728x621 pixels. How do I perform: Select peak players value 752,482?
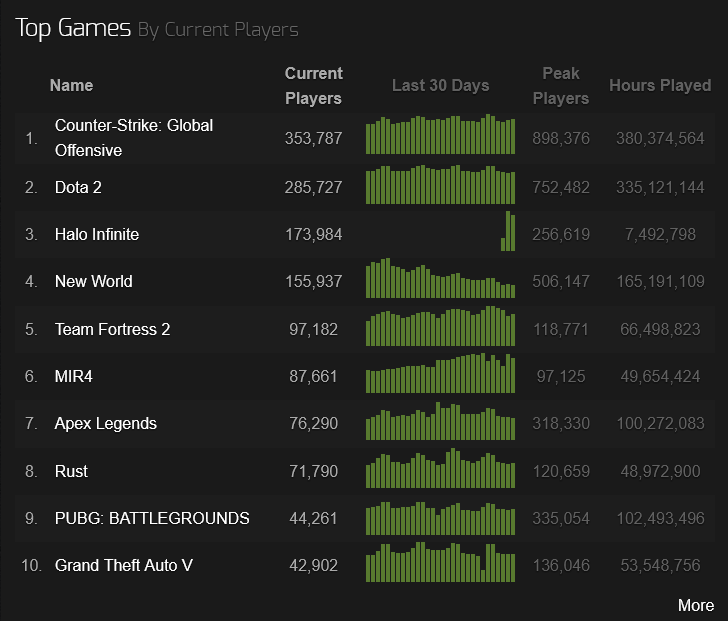pos(561,188)
